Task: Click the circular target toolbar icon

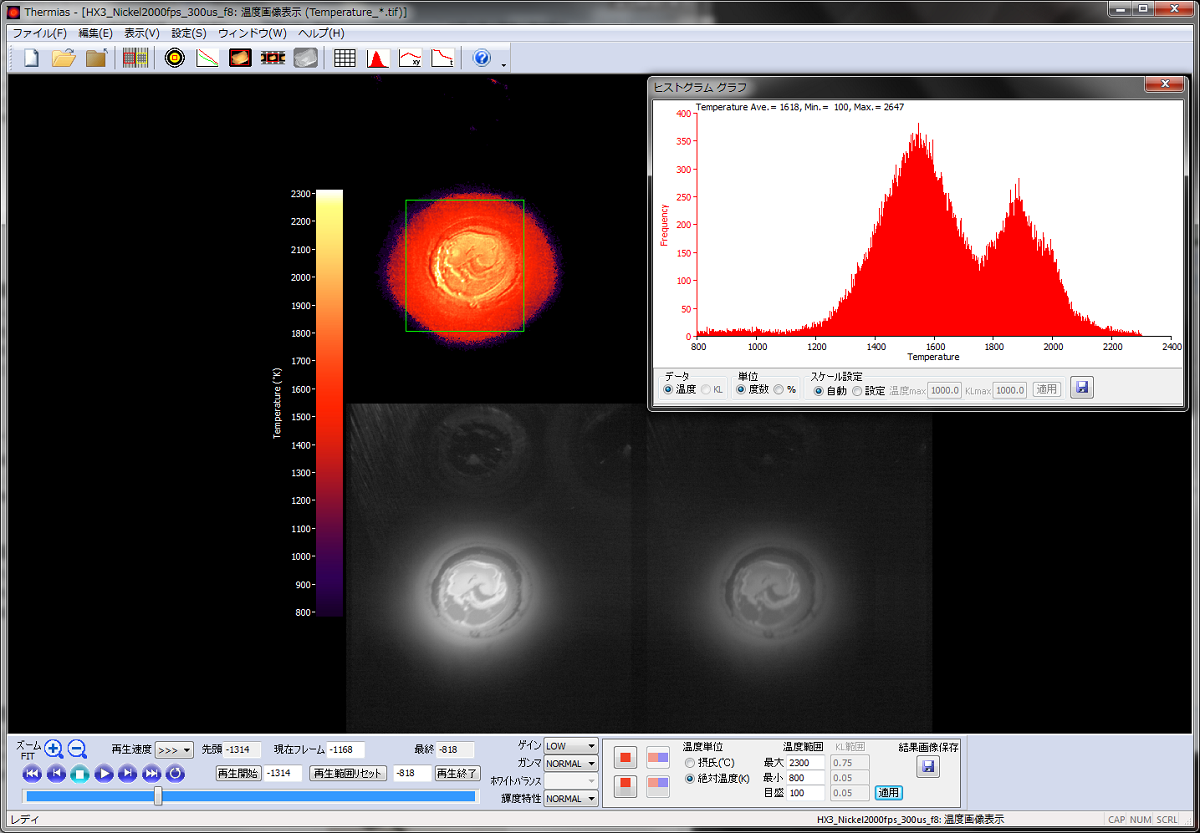Action: (175, 58)
